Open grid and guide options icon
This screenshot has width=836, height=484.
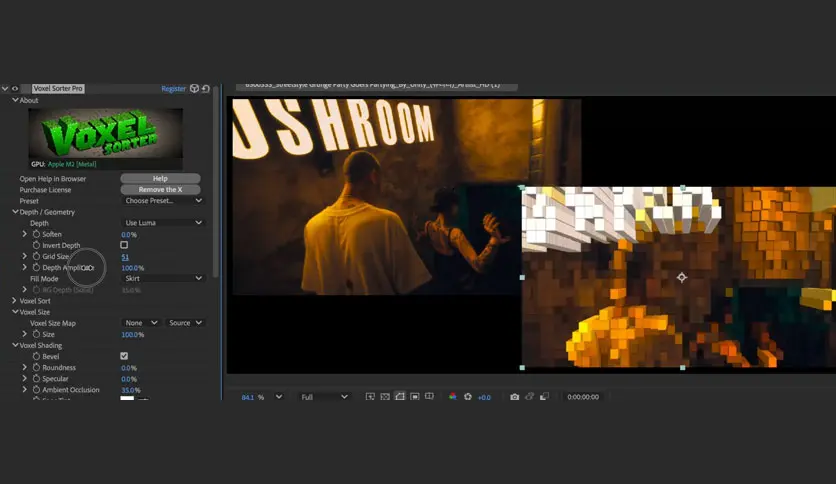(x=429, y=397)
